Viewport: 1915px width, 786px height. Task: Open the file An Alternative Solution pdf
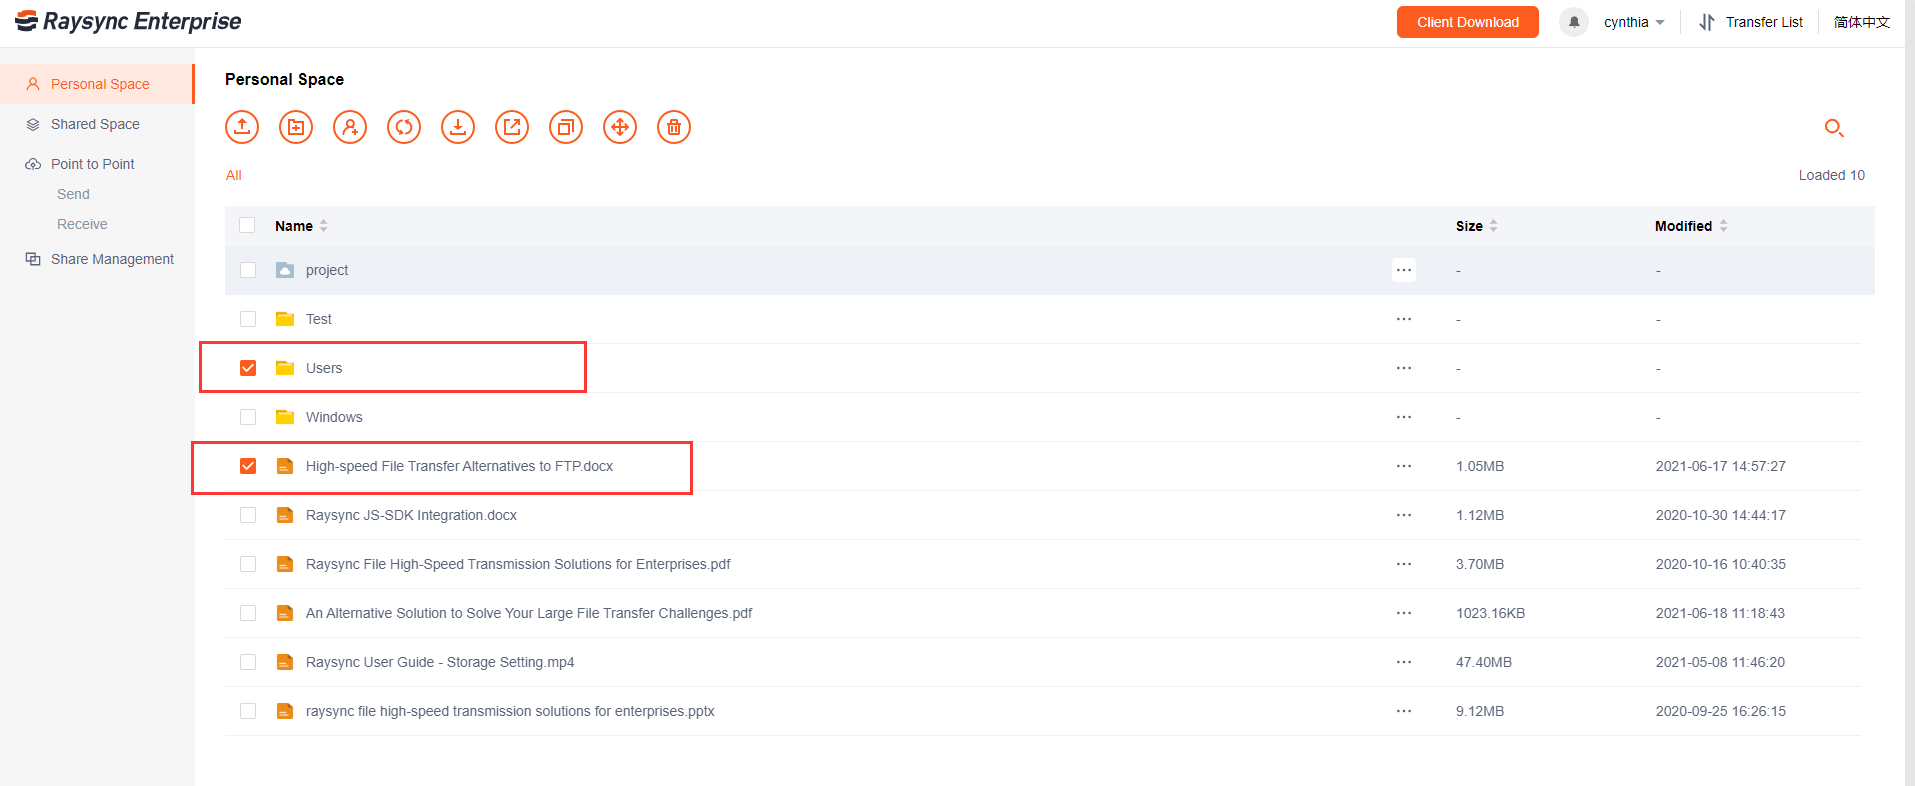point(529,613)
